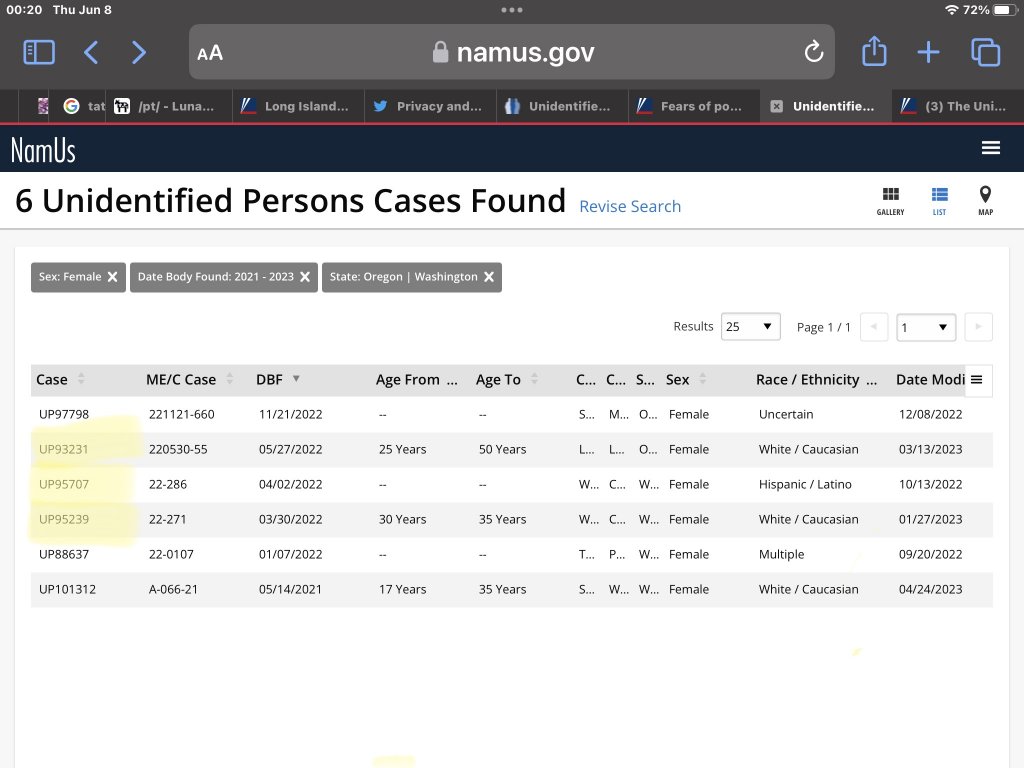
Task: Remove the Oregon | Washington state filter
Action: [x=489, y=277]
